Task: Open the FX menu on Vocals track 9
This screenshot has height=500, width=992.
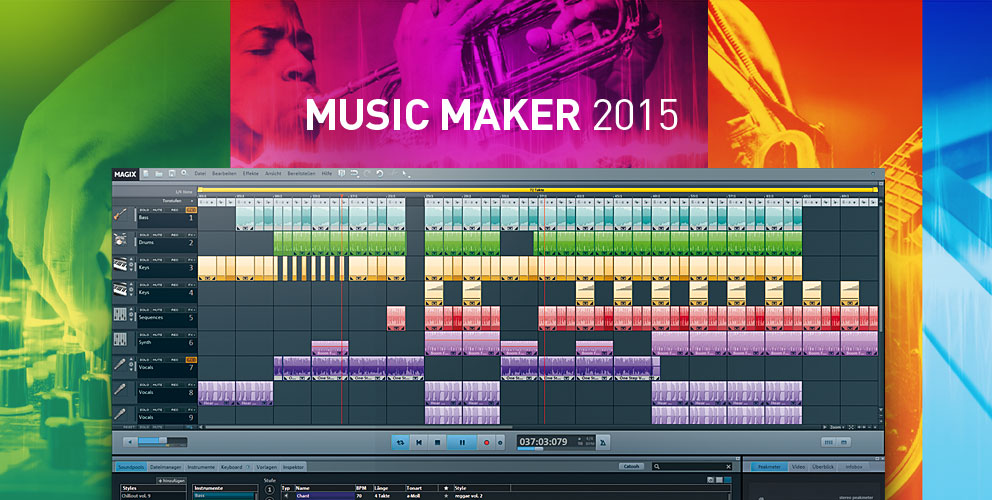Action: click(192, 409)
